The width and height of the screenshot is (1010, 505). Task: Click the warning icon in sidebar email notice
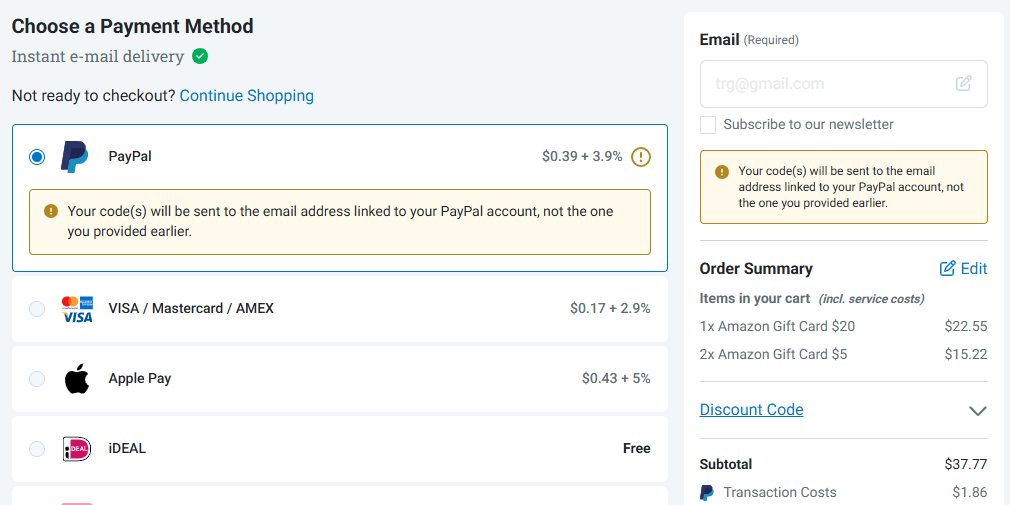coord(722,172)
